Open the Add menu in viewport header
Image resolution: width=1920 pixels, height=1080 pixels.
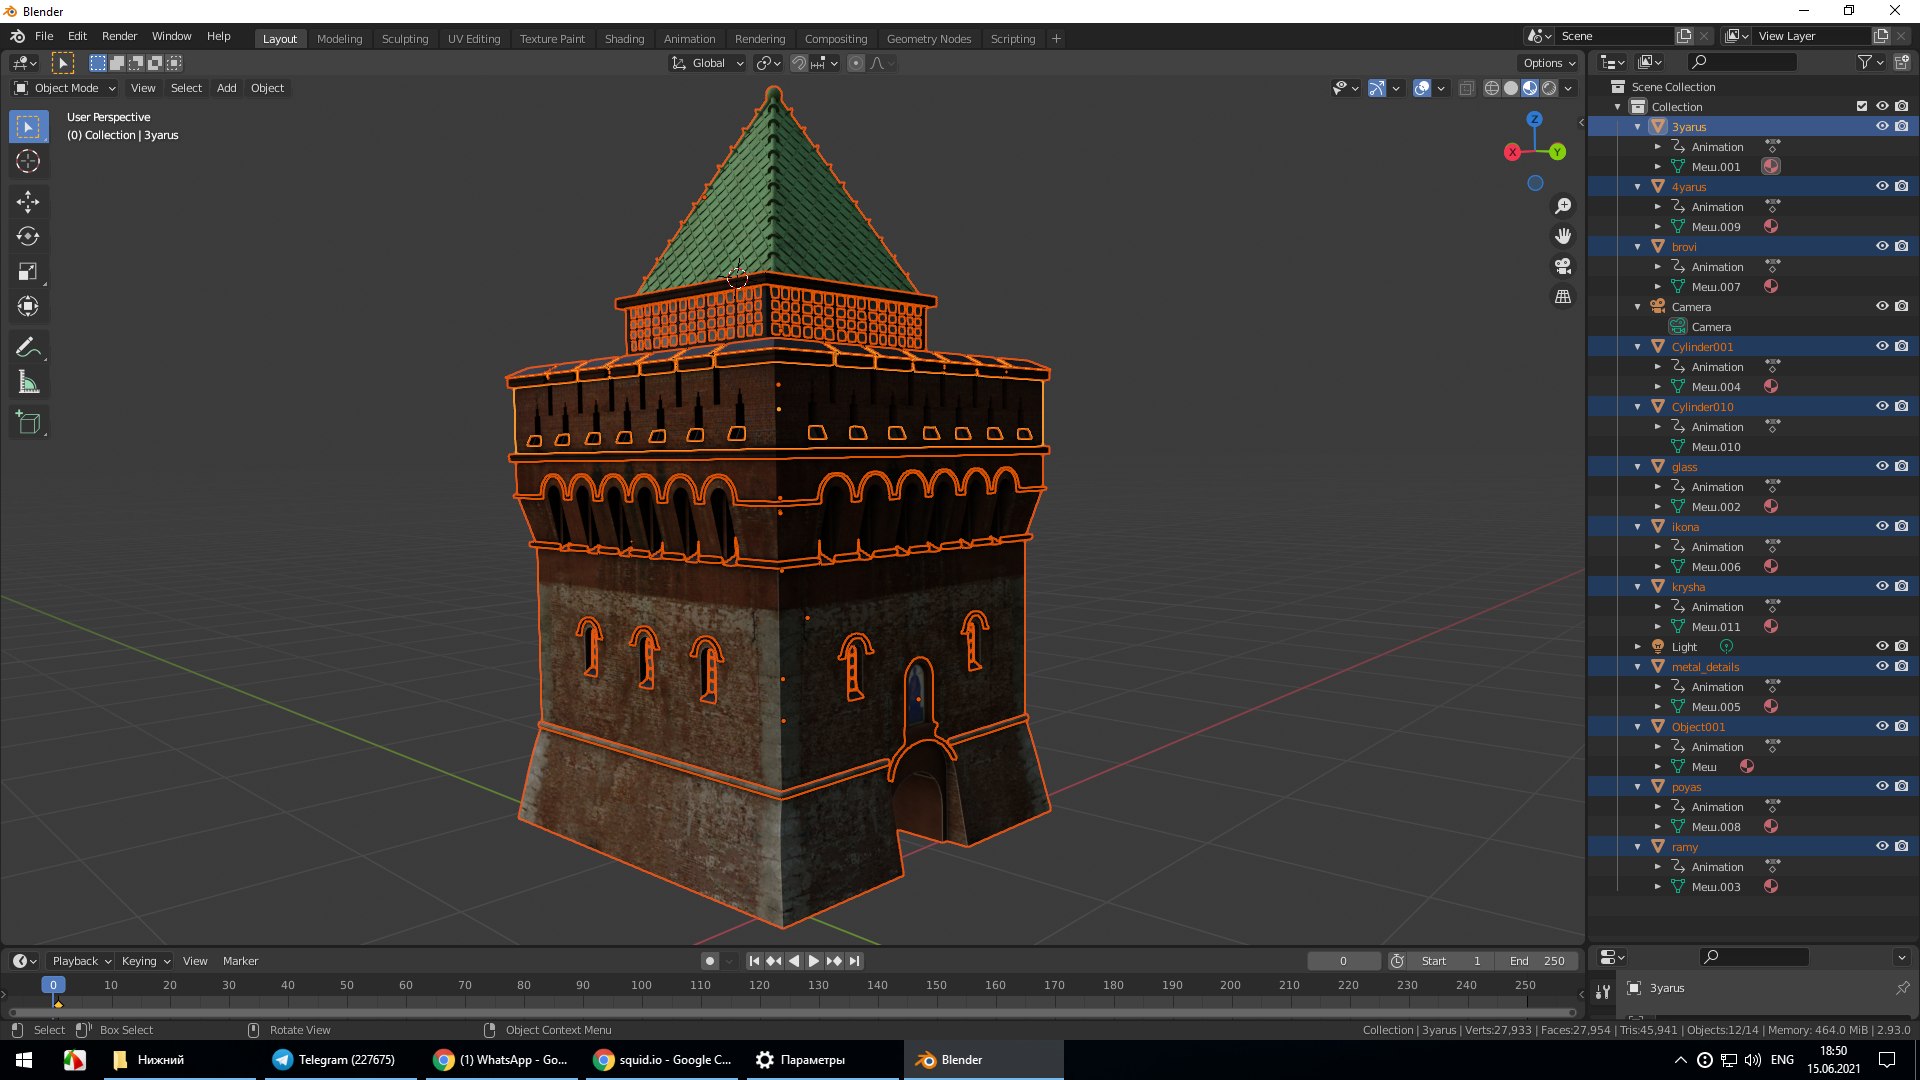click(x=227, y=88)
